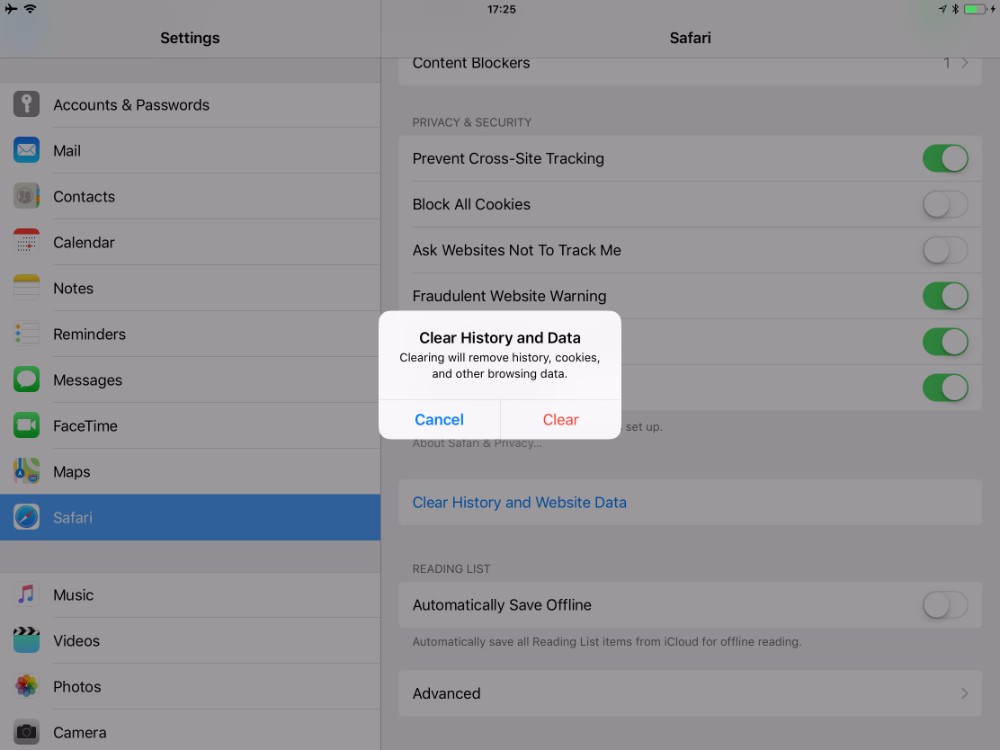The height and width of the screenshot is (750, 1000).
Task: Tap the PRIVACY & SECURITY section header
Action: pos(472,122)
